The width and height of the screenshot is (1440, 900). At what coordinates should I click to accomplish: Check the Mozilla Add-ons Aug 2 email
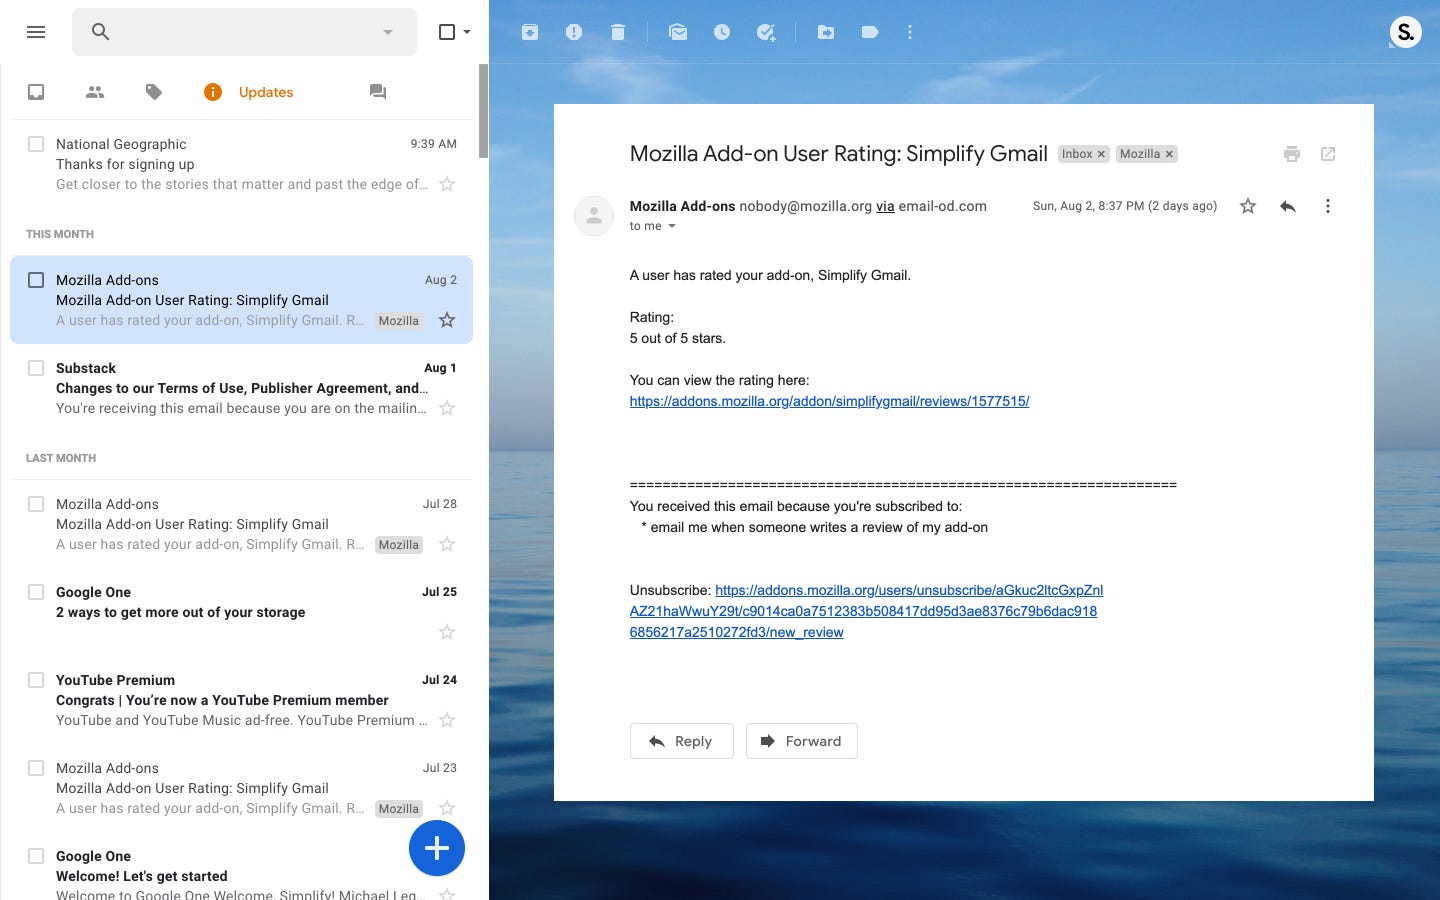click(x=36, y=280)
